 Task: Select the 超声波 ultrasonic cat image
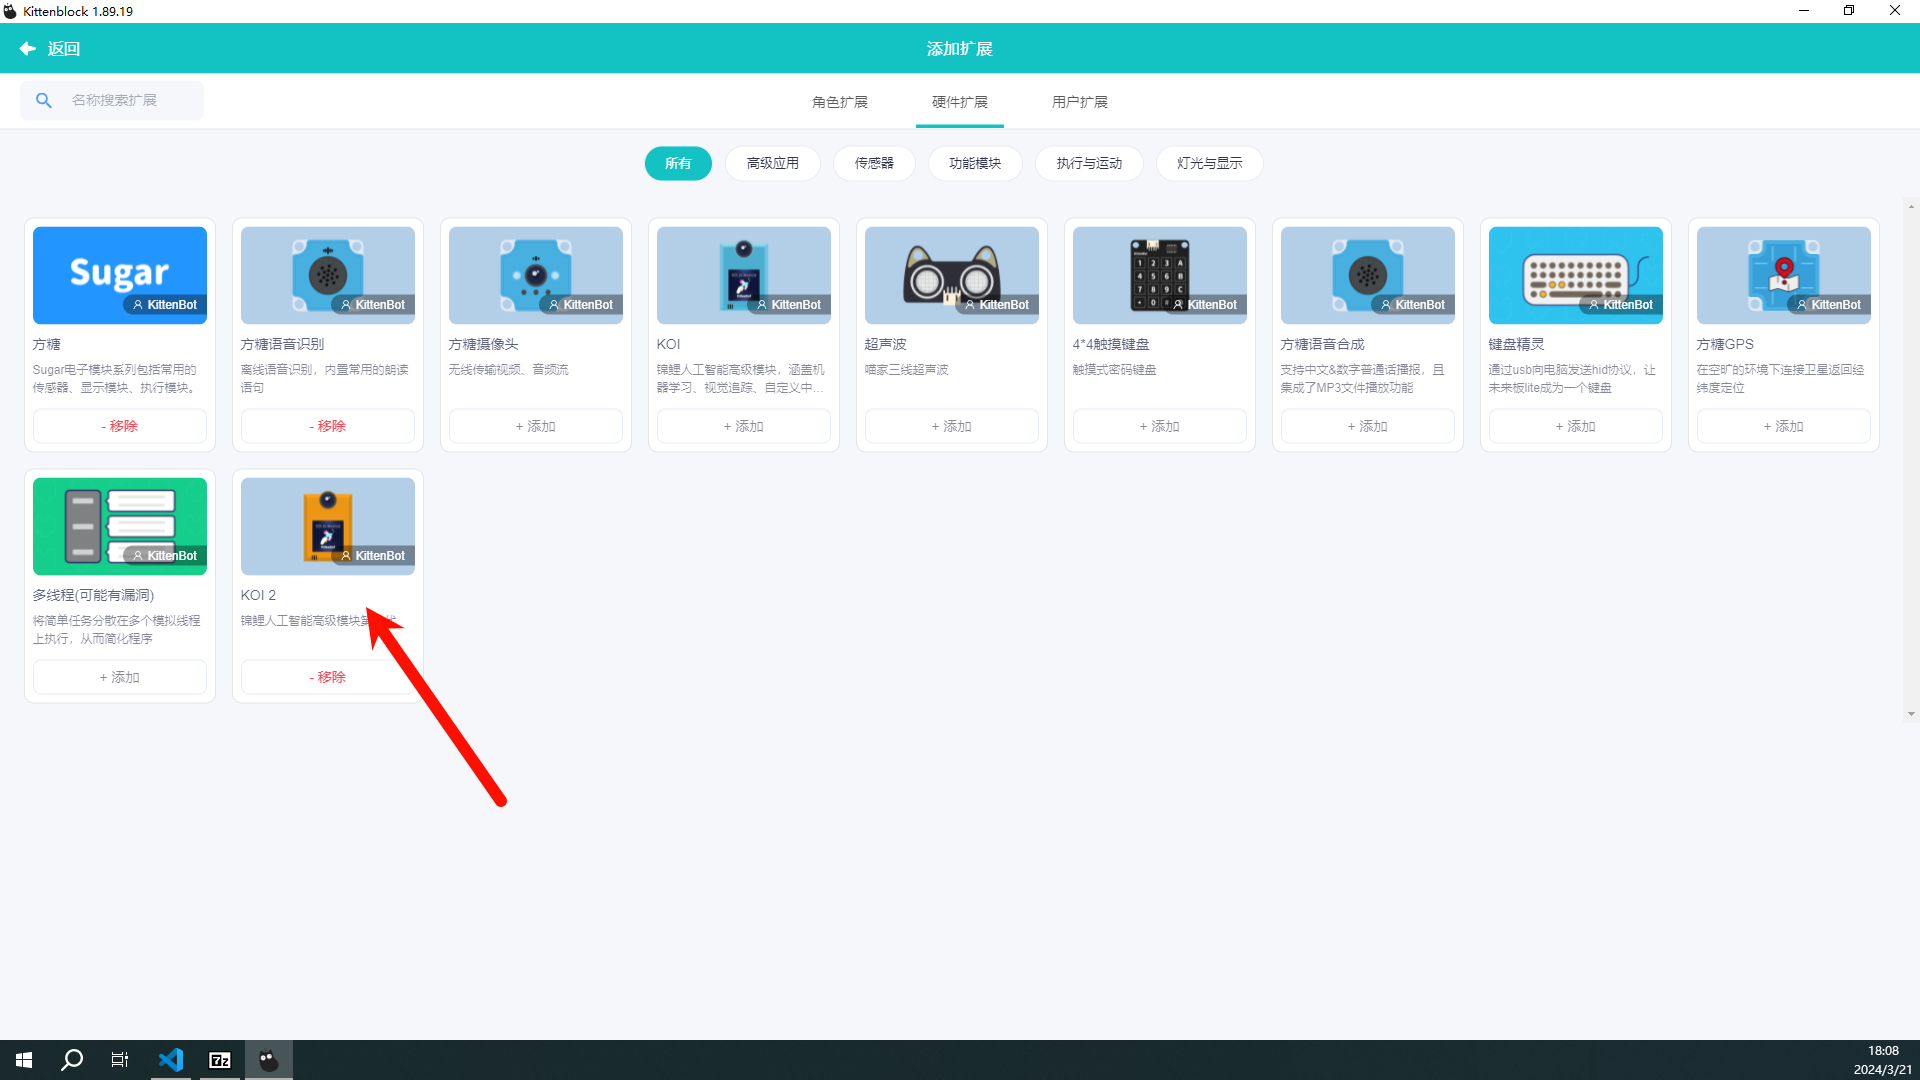(x=952, y=275)
